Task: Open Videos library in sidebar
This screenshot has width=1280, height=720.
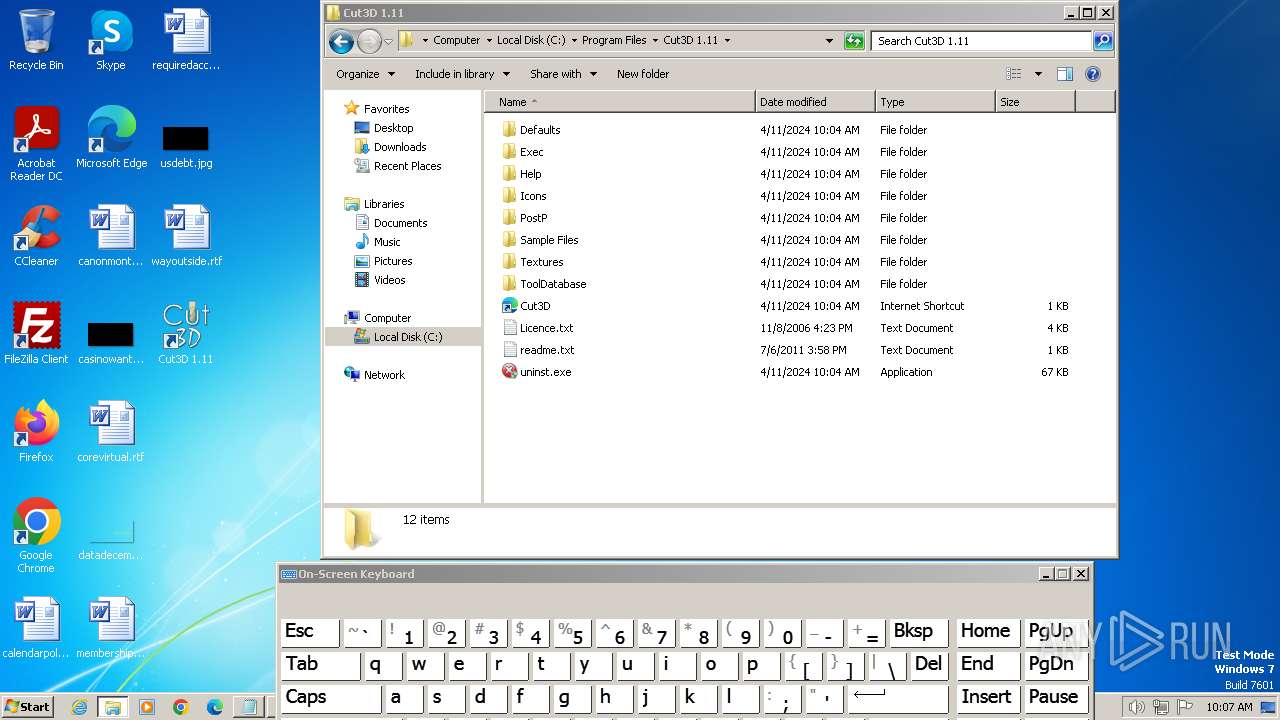Action: click(380, 280)
